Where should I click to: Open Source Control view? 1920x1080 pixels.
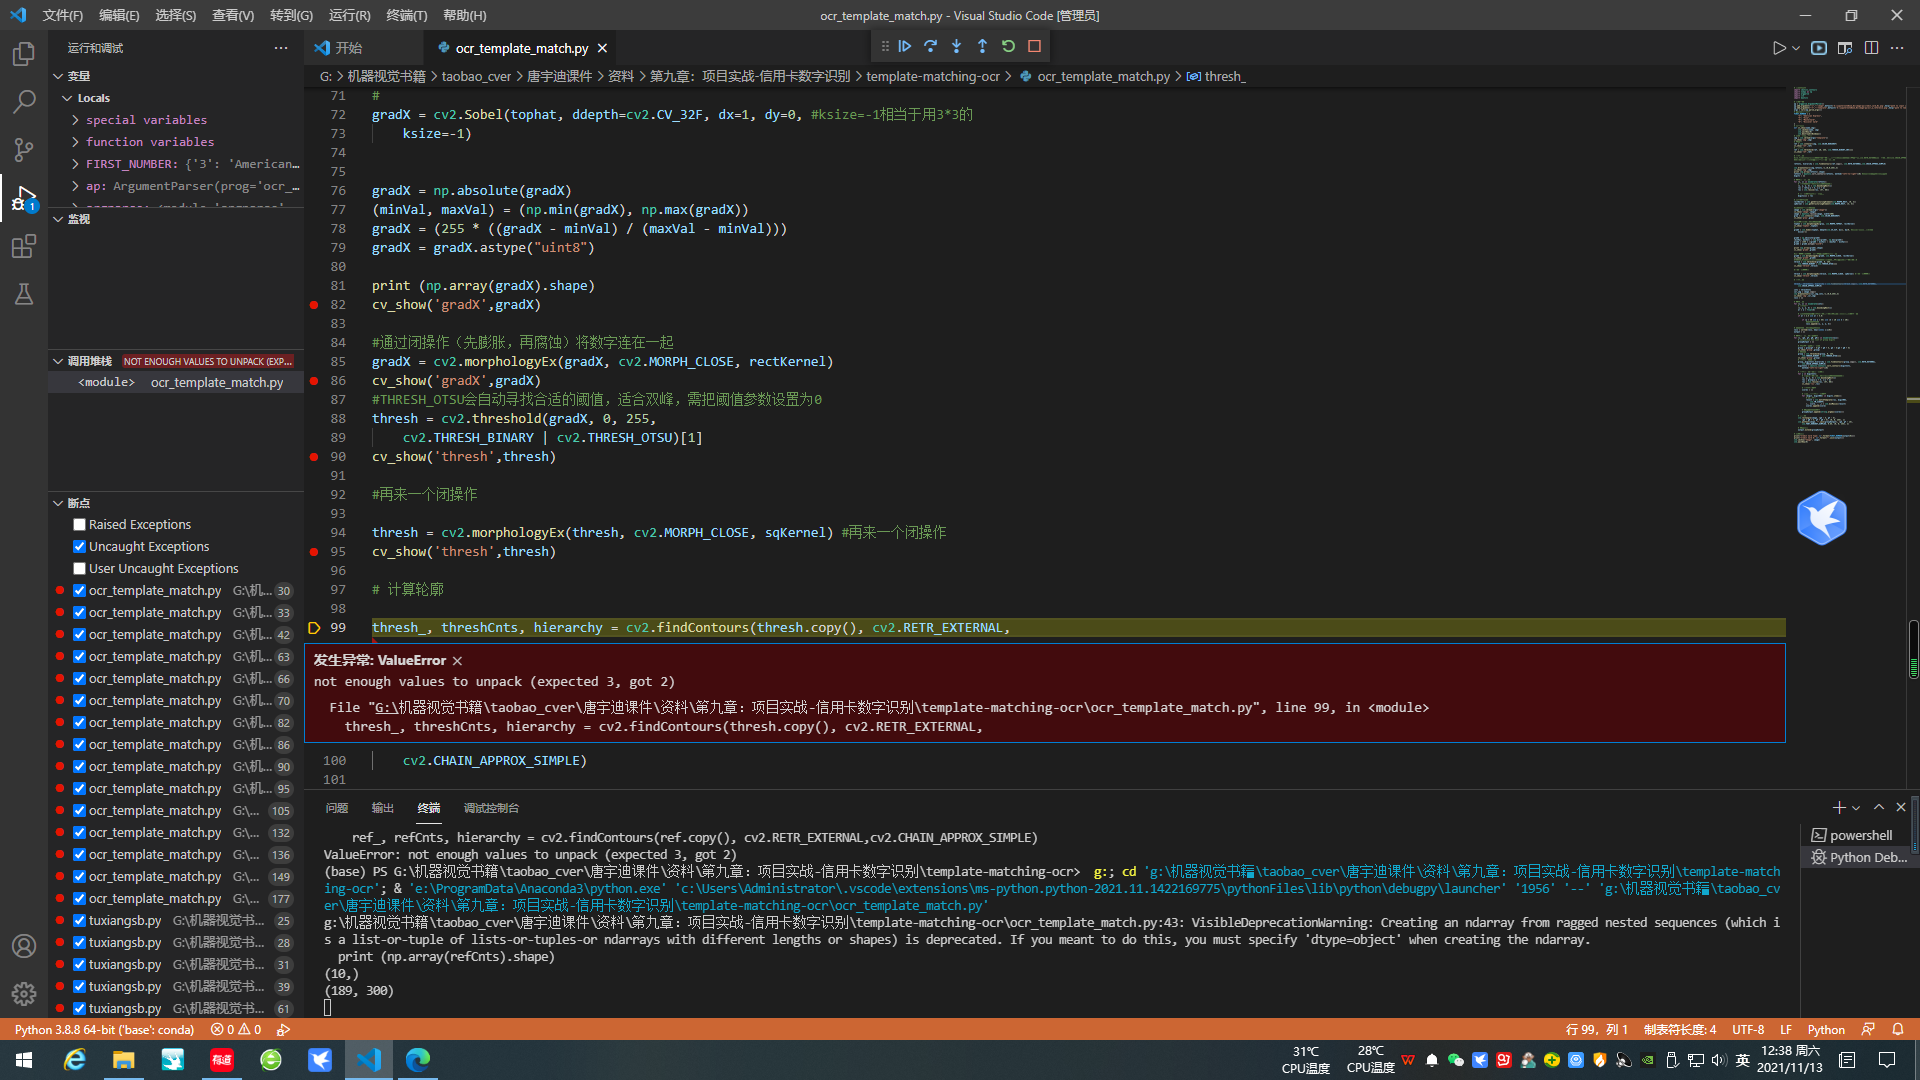24,149
